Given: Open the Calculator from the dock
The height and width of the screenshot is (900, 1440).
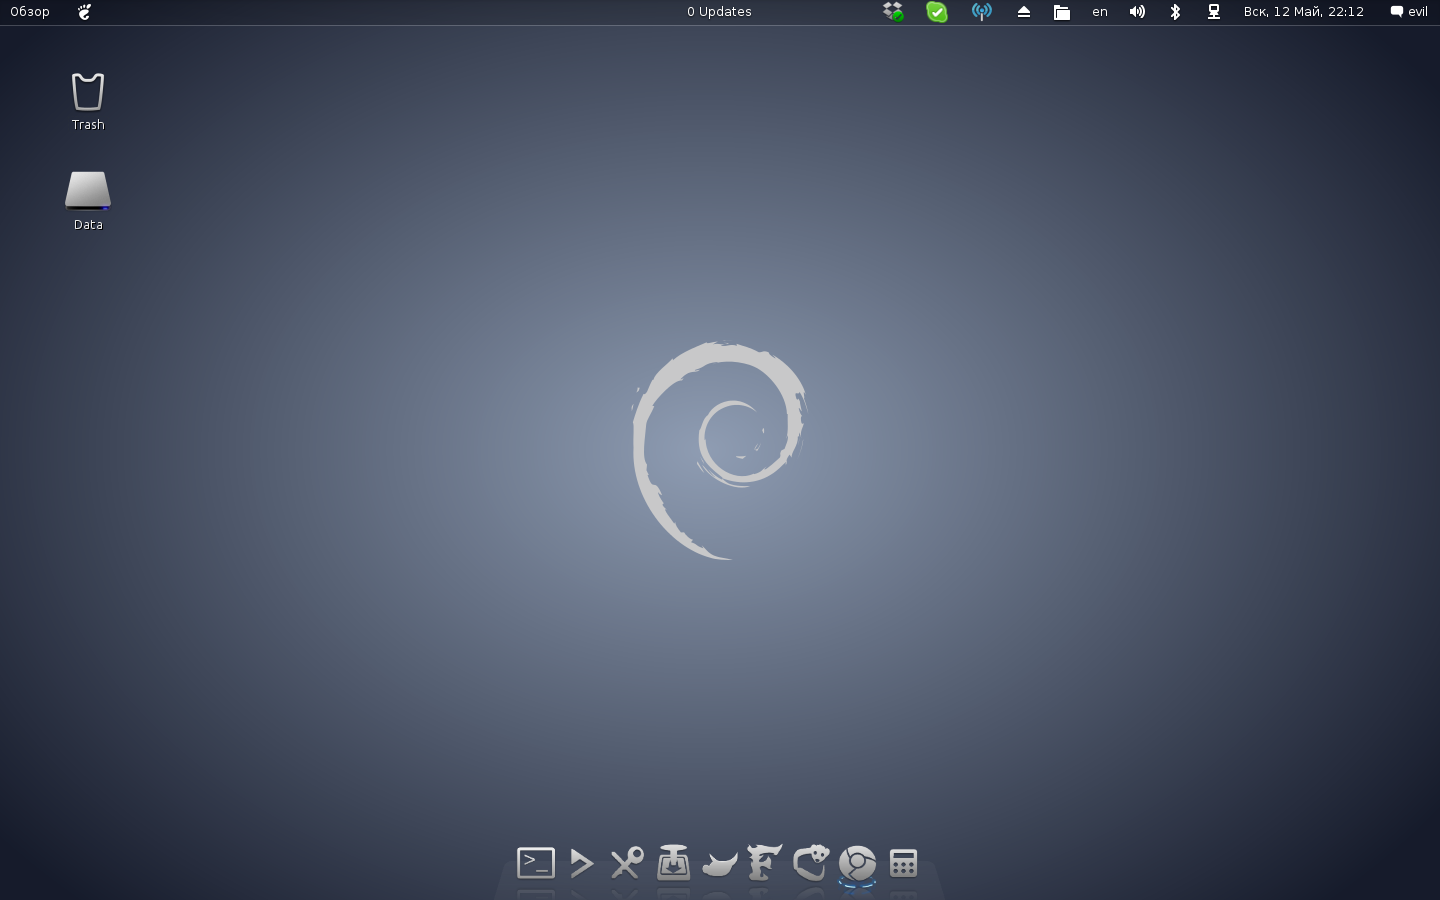Looking at the screenshot, I should pos(903,863).
